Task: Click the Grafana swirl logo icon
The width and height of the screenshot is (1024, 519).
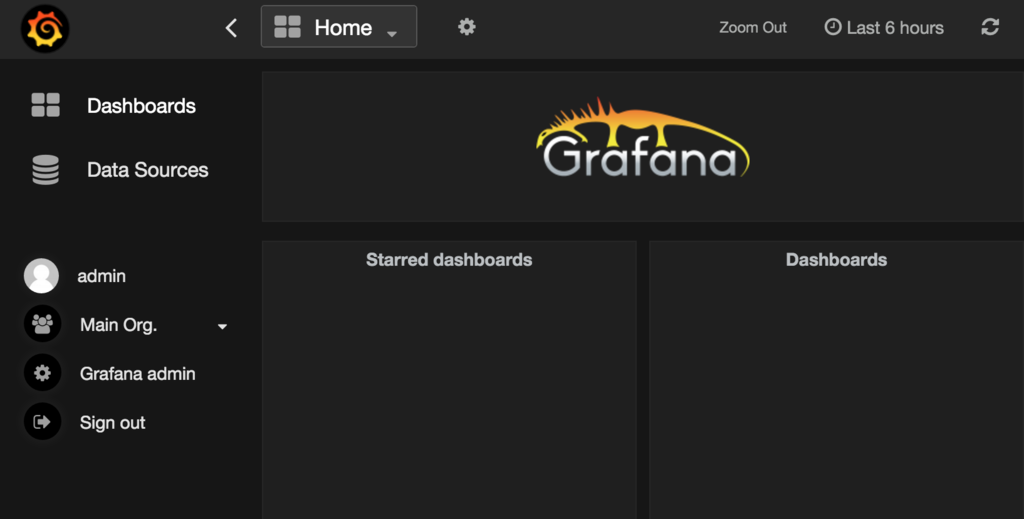Action: pos(44,29)
